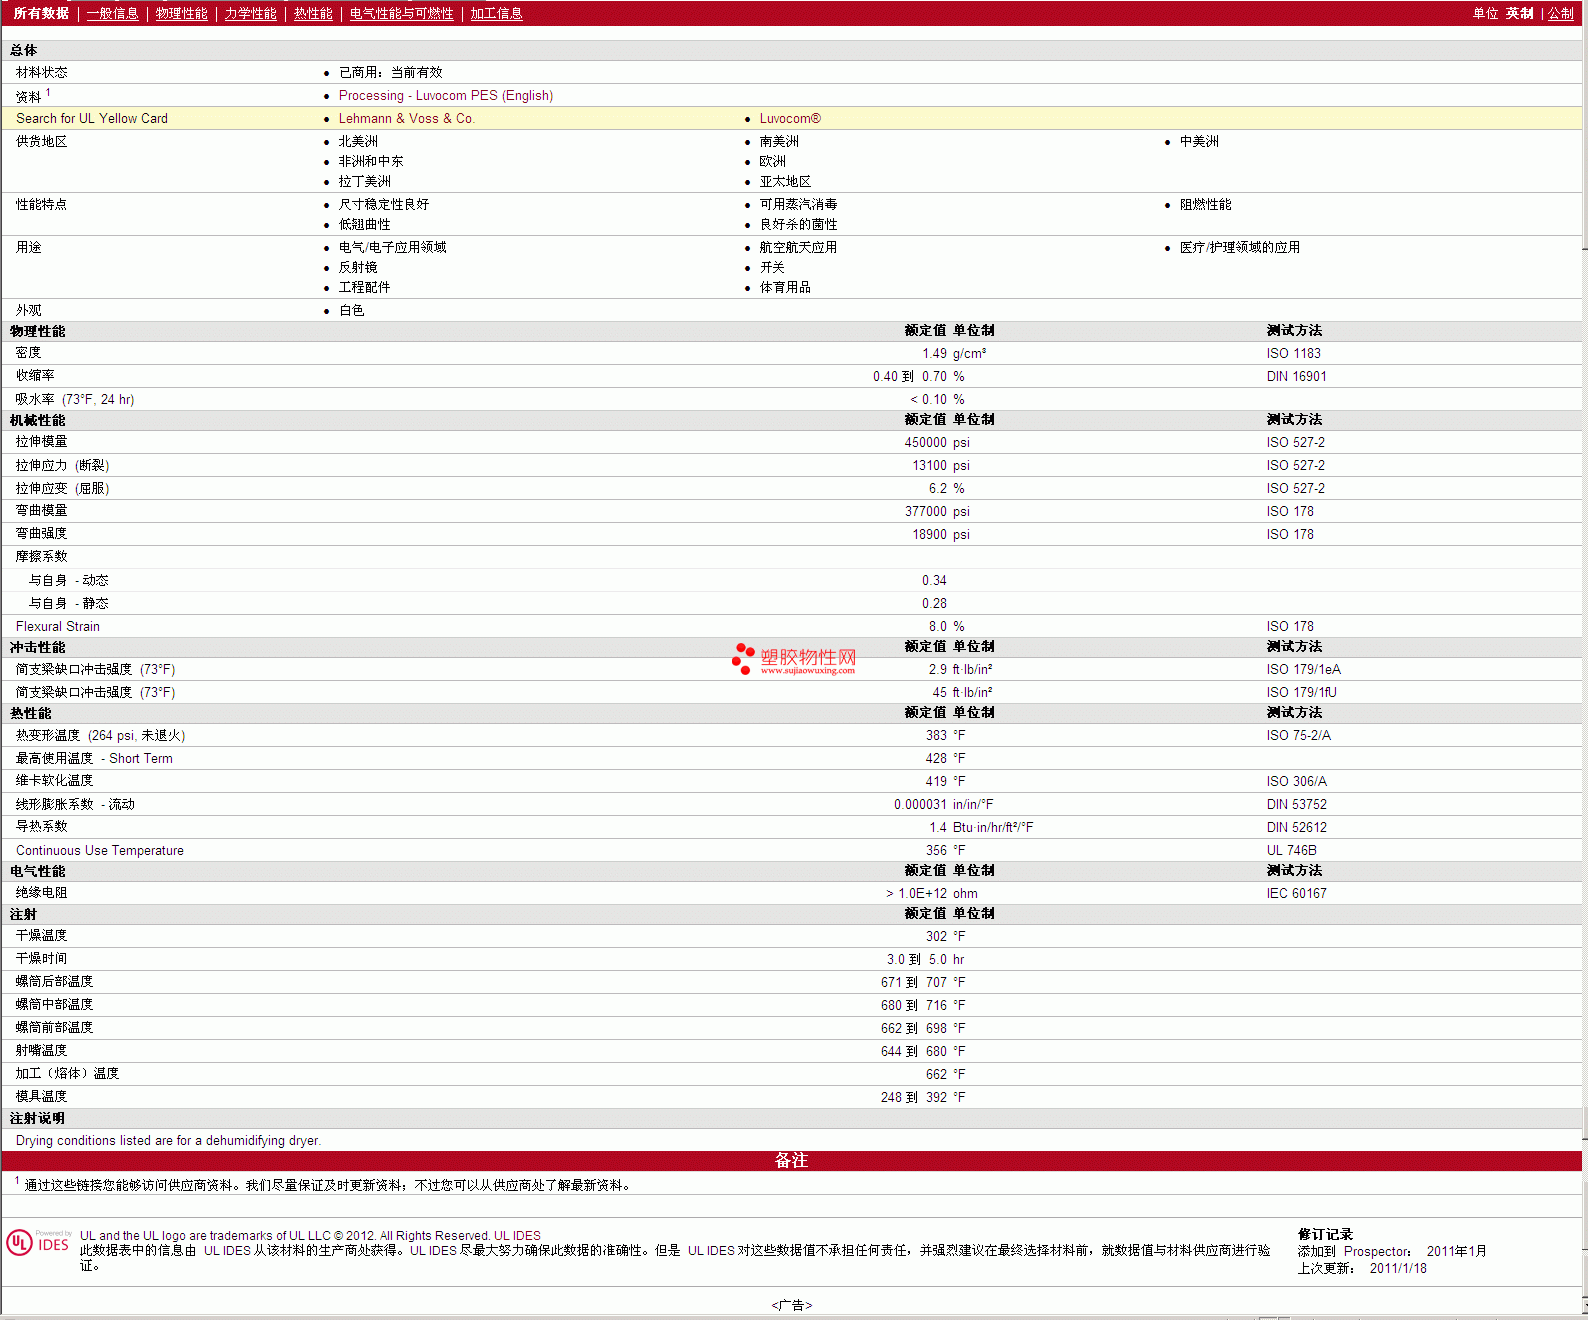
Task: Click the UL IDES logo in footer
Action: coord(38,1242)
